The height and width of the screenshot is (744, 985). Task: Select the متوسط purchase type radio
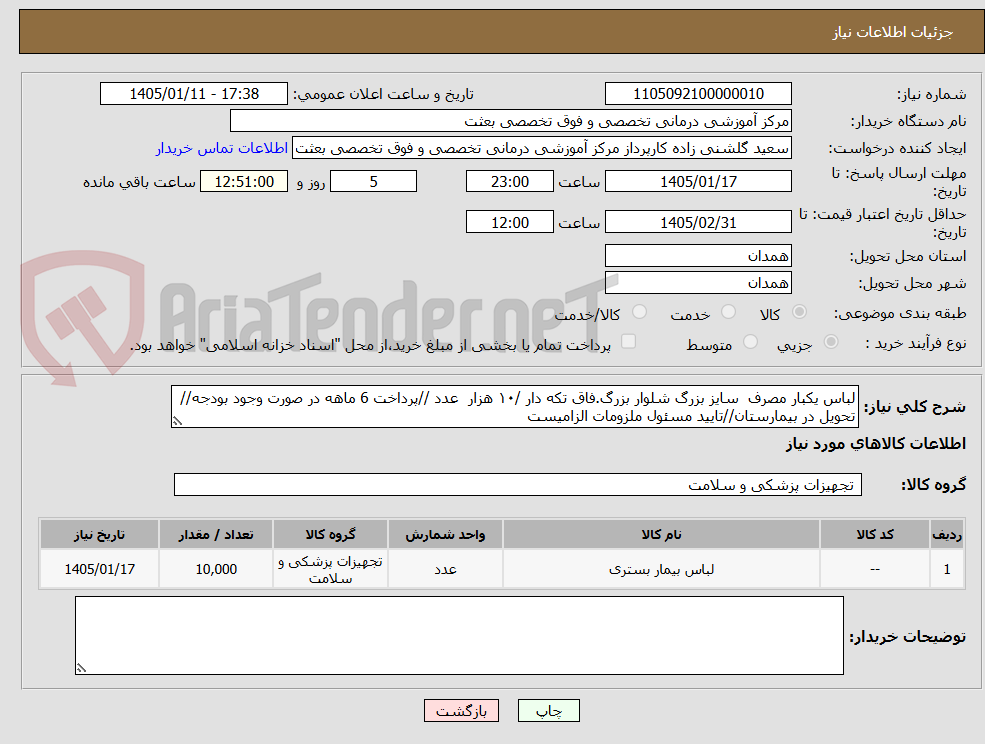click(x=750, y=342)
